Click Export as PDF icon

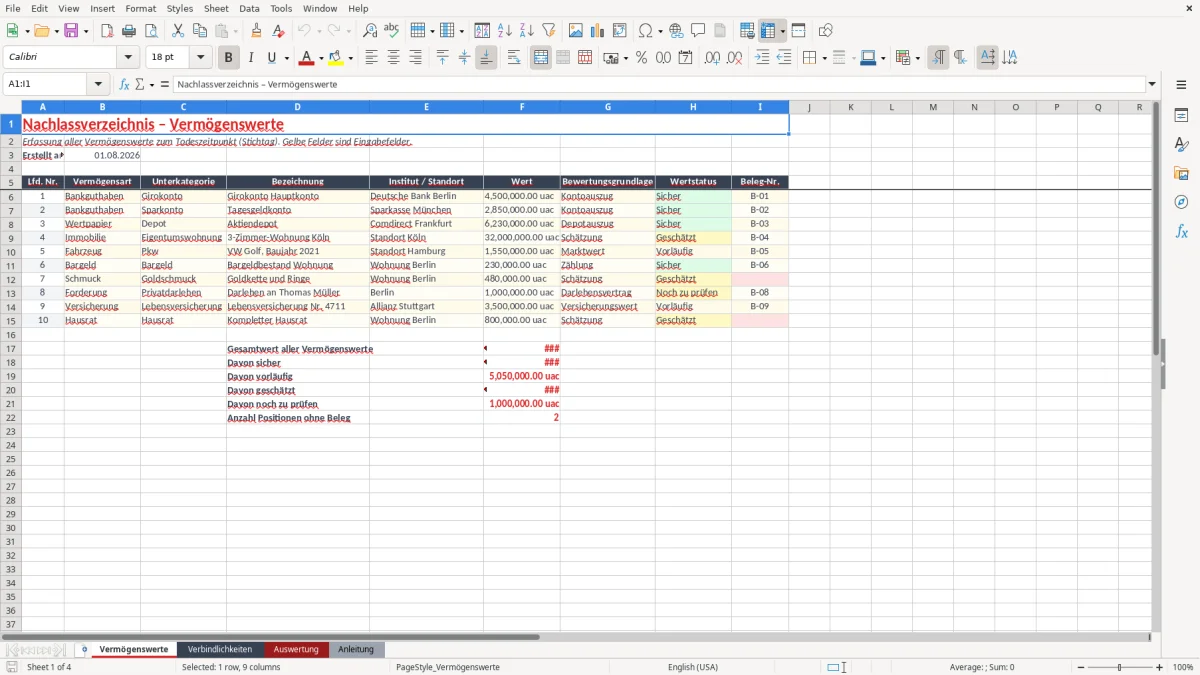[107, 31]
